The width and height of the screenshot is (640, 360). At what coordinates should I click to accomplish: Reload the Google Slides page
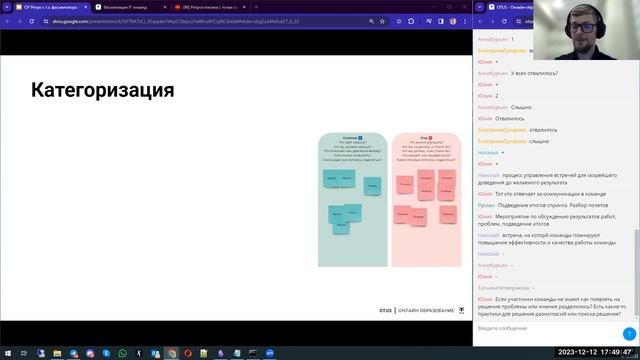pyautogui.click(x=31, y=21)
